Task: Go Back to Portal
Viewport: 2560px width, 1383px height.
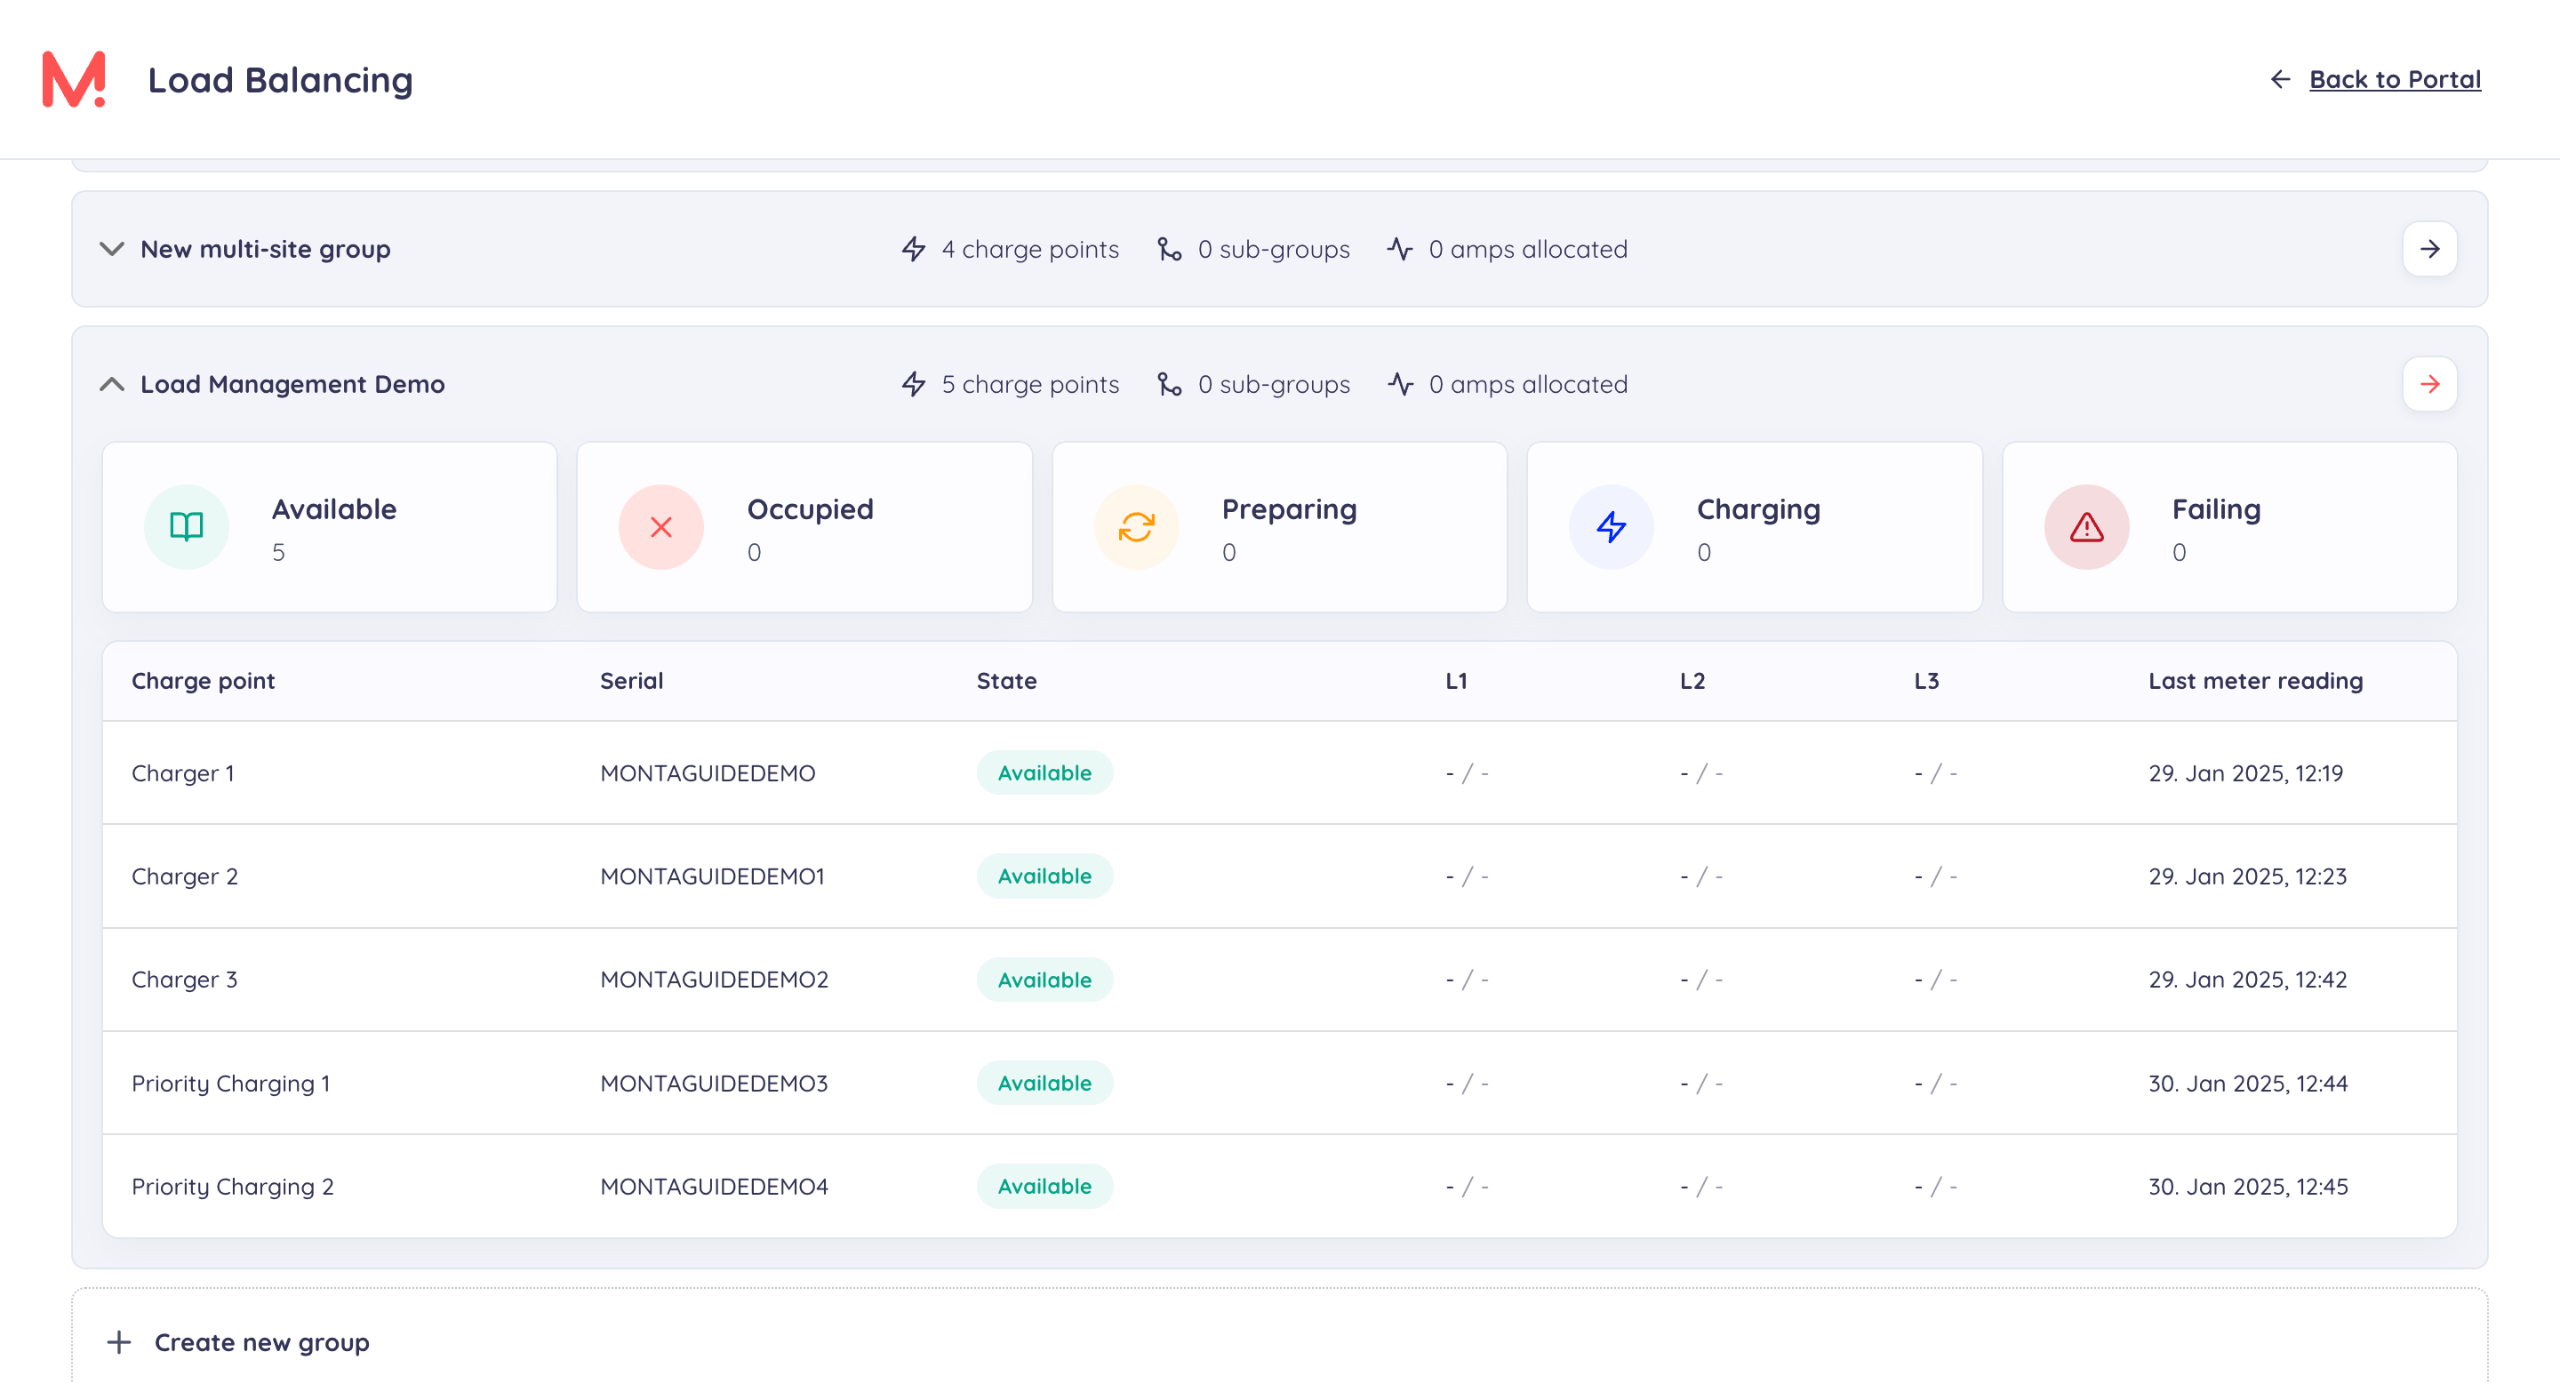Action: point(2394,79)
